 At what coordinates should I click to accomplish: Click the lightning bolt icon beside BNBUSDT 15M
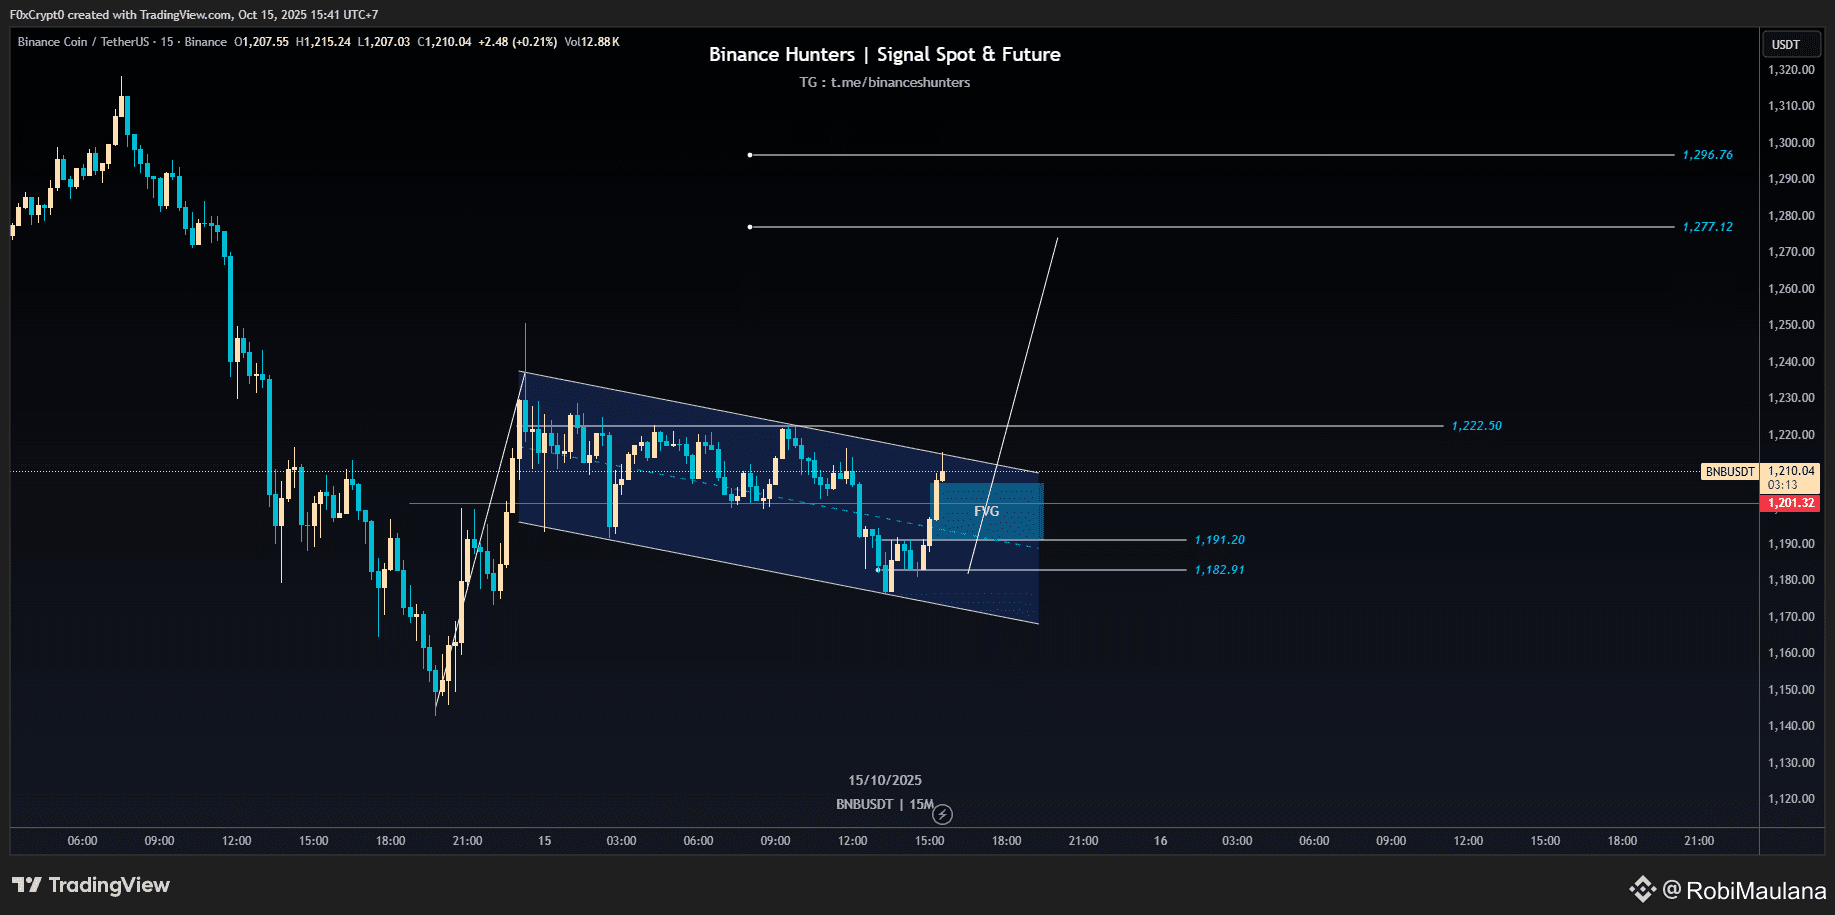(x=942, y=815)
